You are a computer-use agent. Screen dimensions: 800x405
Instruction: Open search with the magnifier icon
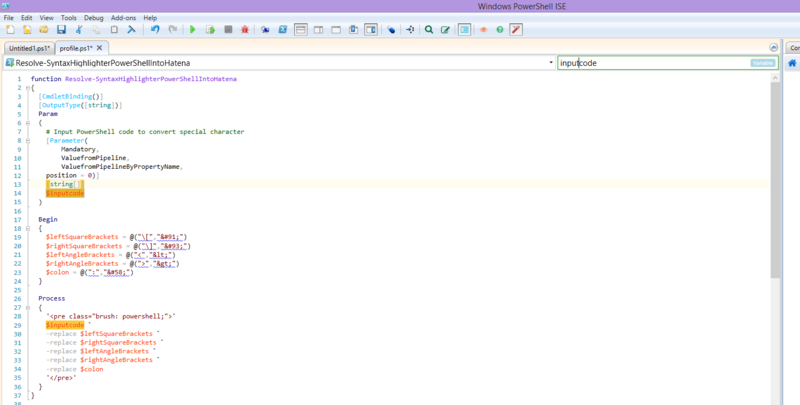429,30
